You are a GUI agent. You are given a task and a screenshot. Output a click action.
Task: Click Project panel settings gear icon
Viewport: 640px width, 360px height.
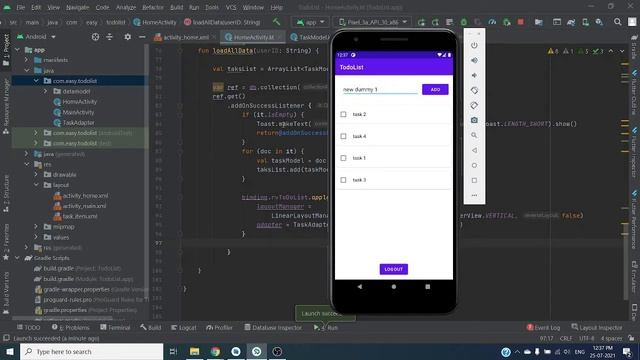[127, 37]
